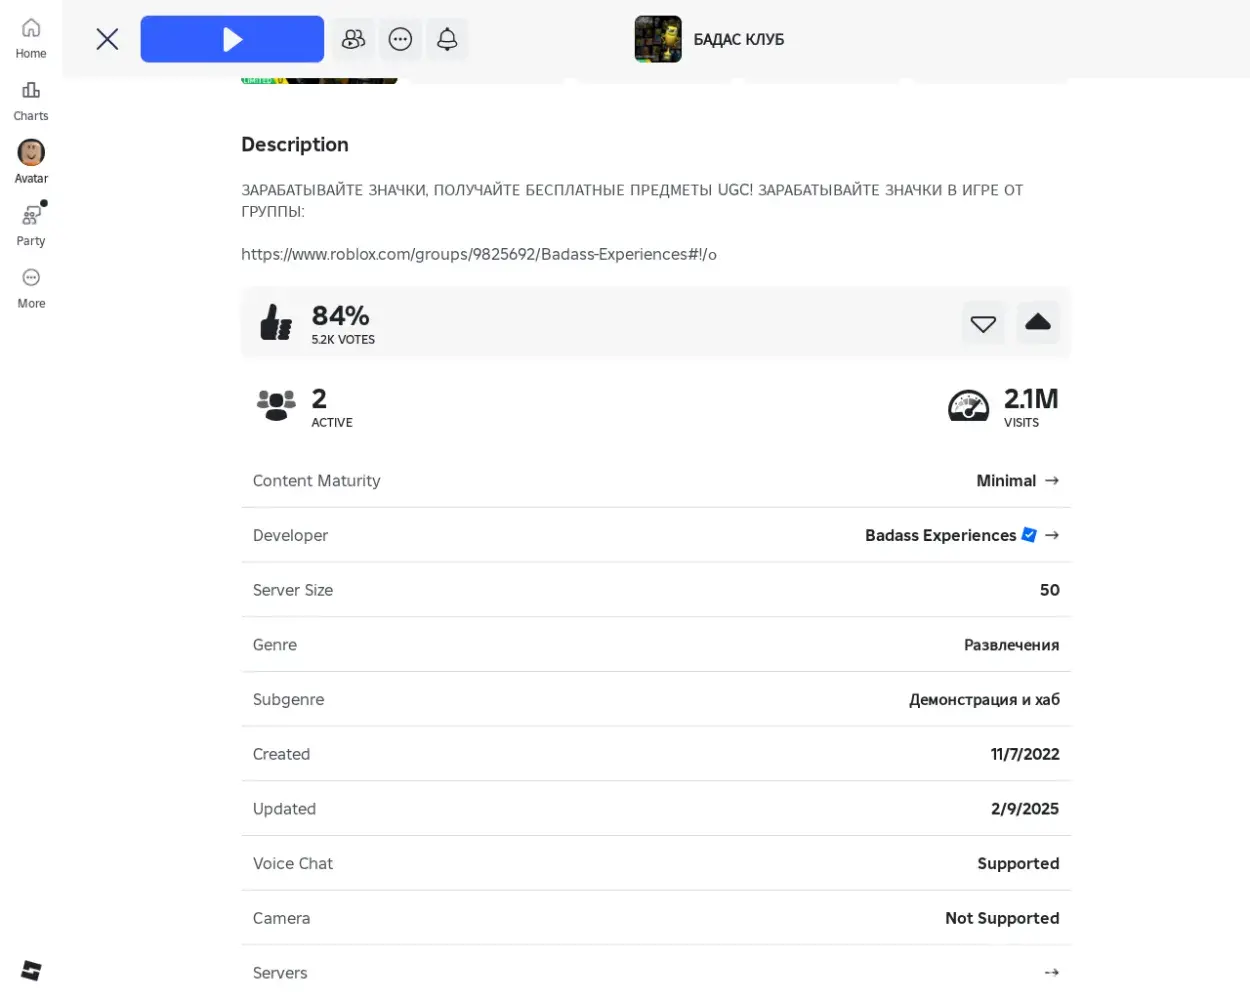The height and width of the screenshot is (1000, 1250).
Task: Click the Roblox logo icon
Action: [31, 970]
